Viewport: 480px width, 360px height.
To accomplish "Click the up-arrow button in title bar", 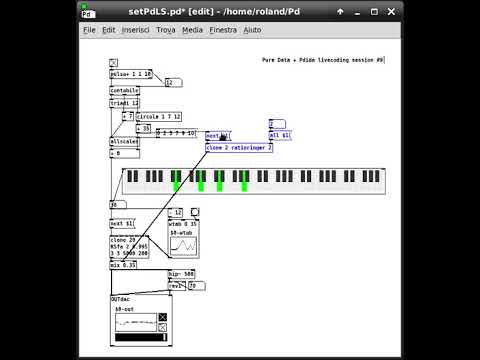I will 340,12.
